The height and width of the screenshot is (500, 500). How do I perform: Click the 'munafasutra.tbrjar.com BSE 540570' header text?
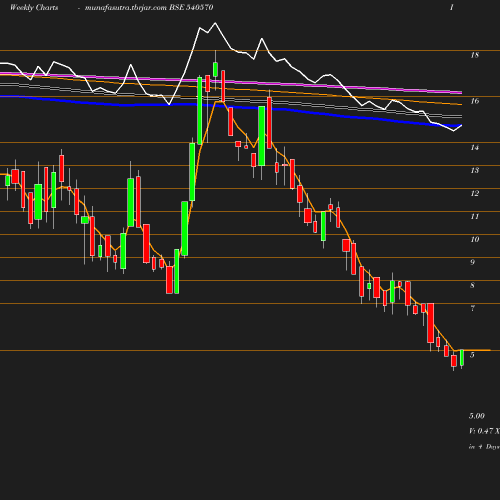(149, 7)
